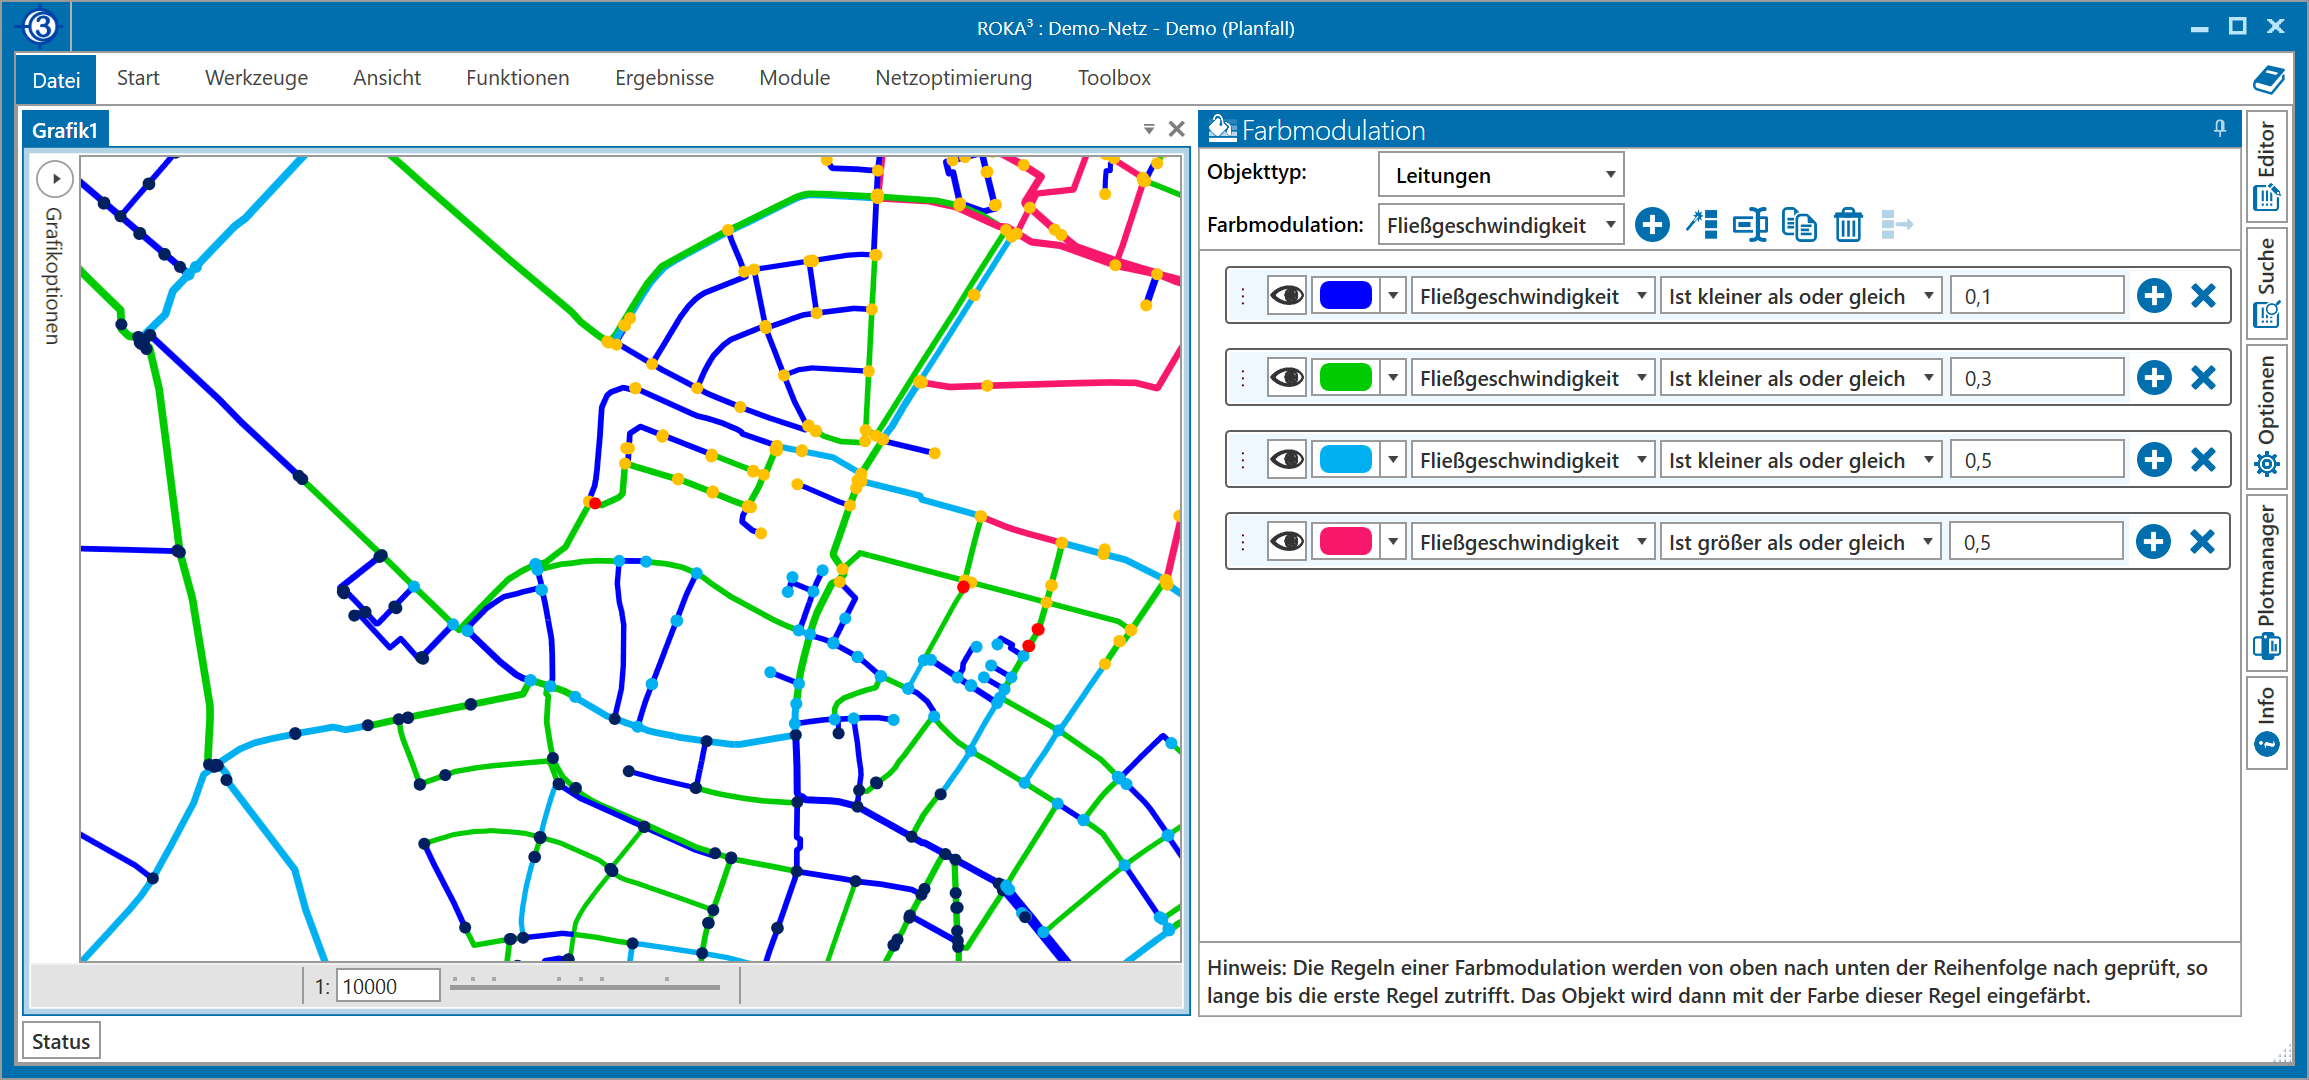The width and height of the screenshot is (2309, 1080).
Task: Open 'Ist größer als oder gleich' operator dropdown
Action: pos(1800,542)
